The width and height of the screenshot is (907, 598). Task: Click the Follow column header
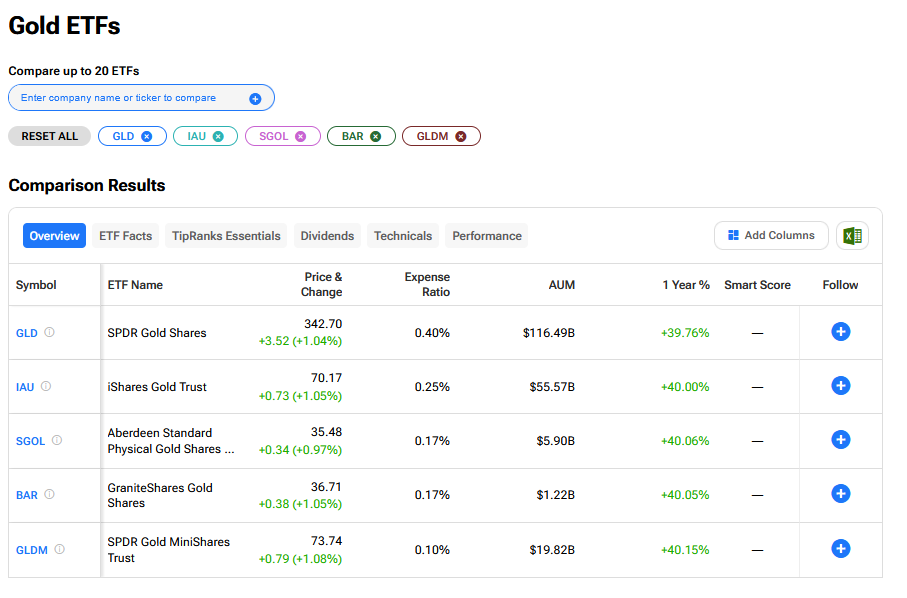pyautogui.click(x=840, y=285)
